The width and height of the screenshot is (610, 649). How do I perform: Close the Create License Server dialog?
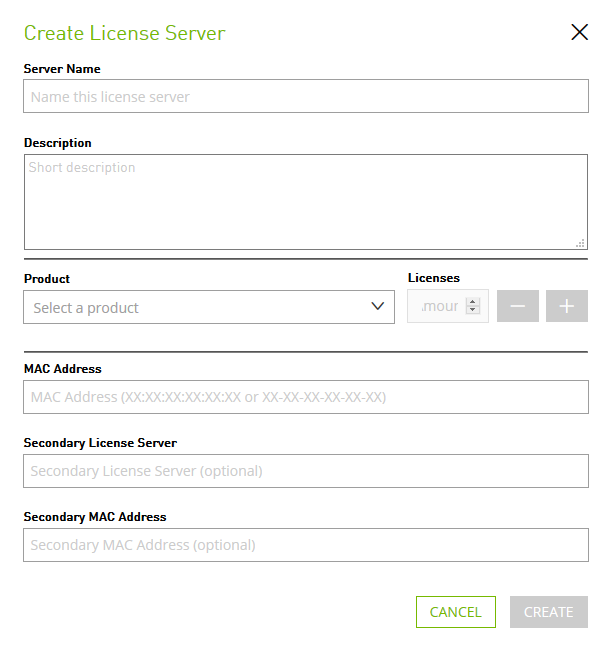[x=579, y=32]
